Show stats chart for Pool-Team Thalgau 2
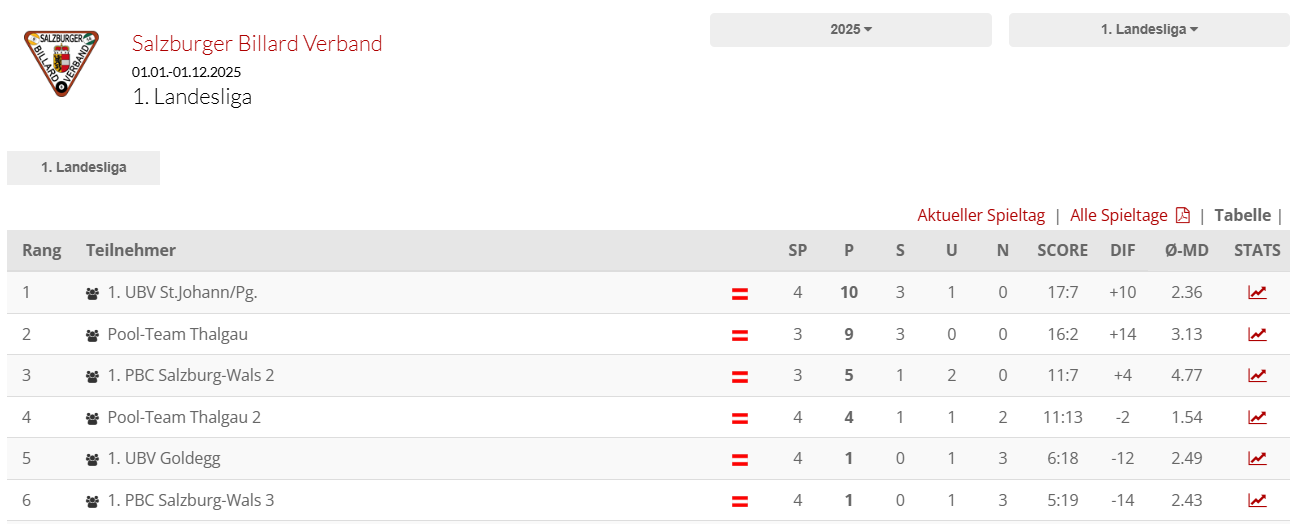1298x524 pixels. click(x=1257, y=417)
